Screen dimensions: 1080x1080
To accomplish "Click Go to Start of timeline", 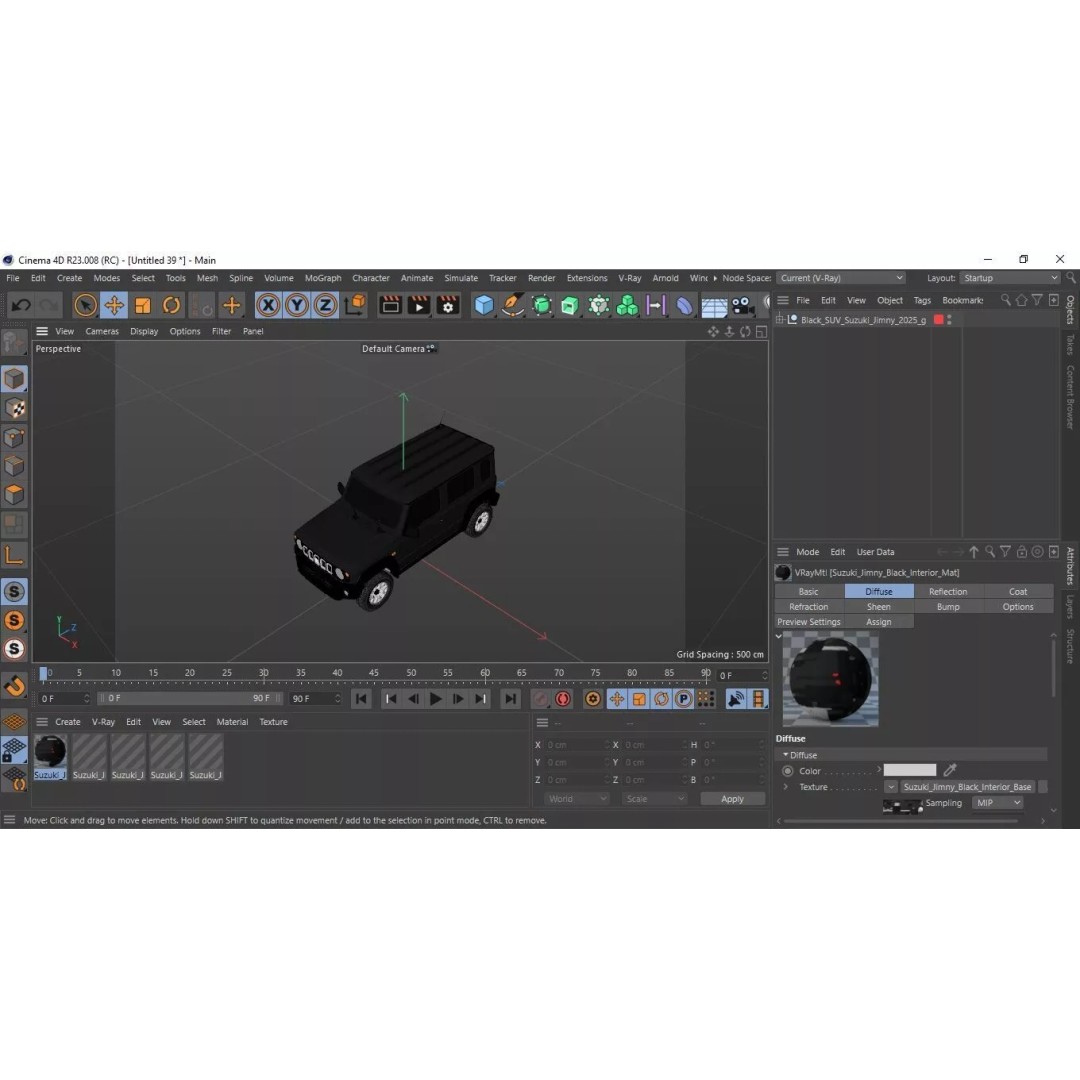I will point(362,699).
